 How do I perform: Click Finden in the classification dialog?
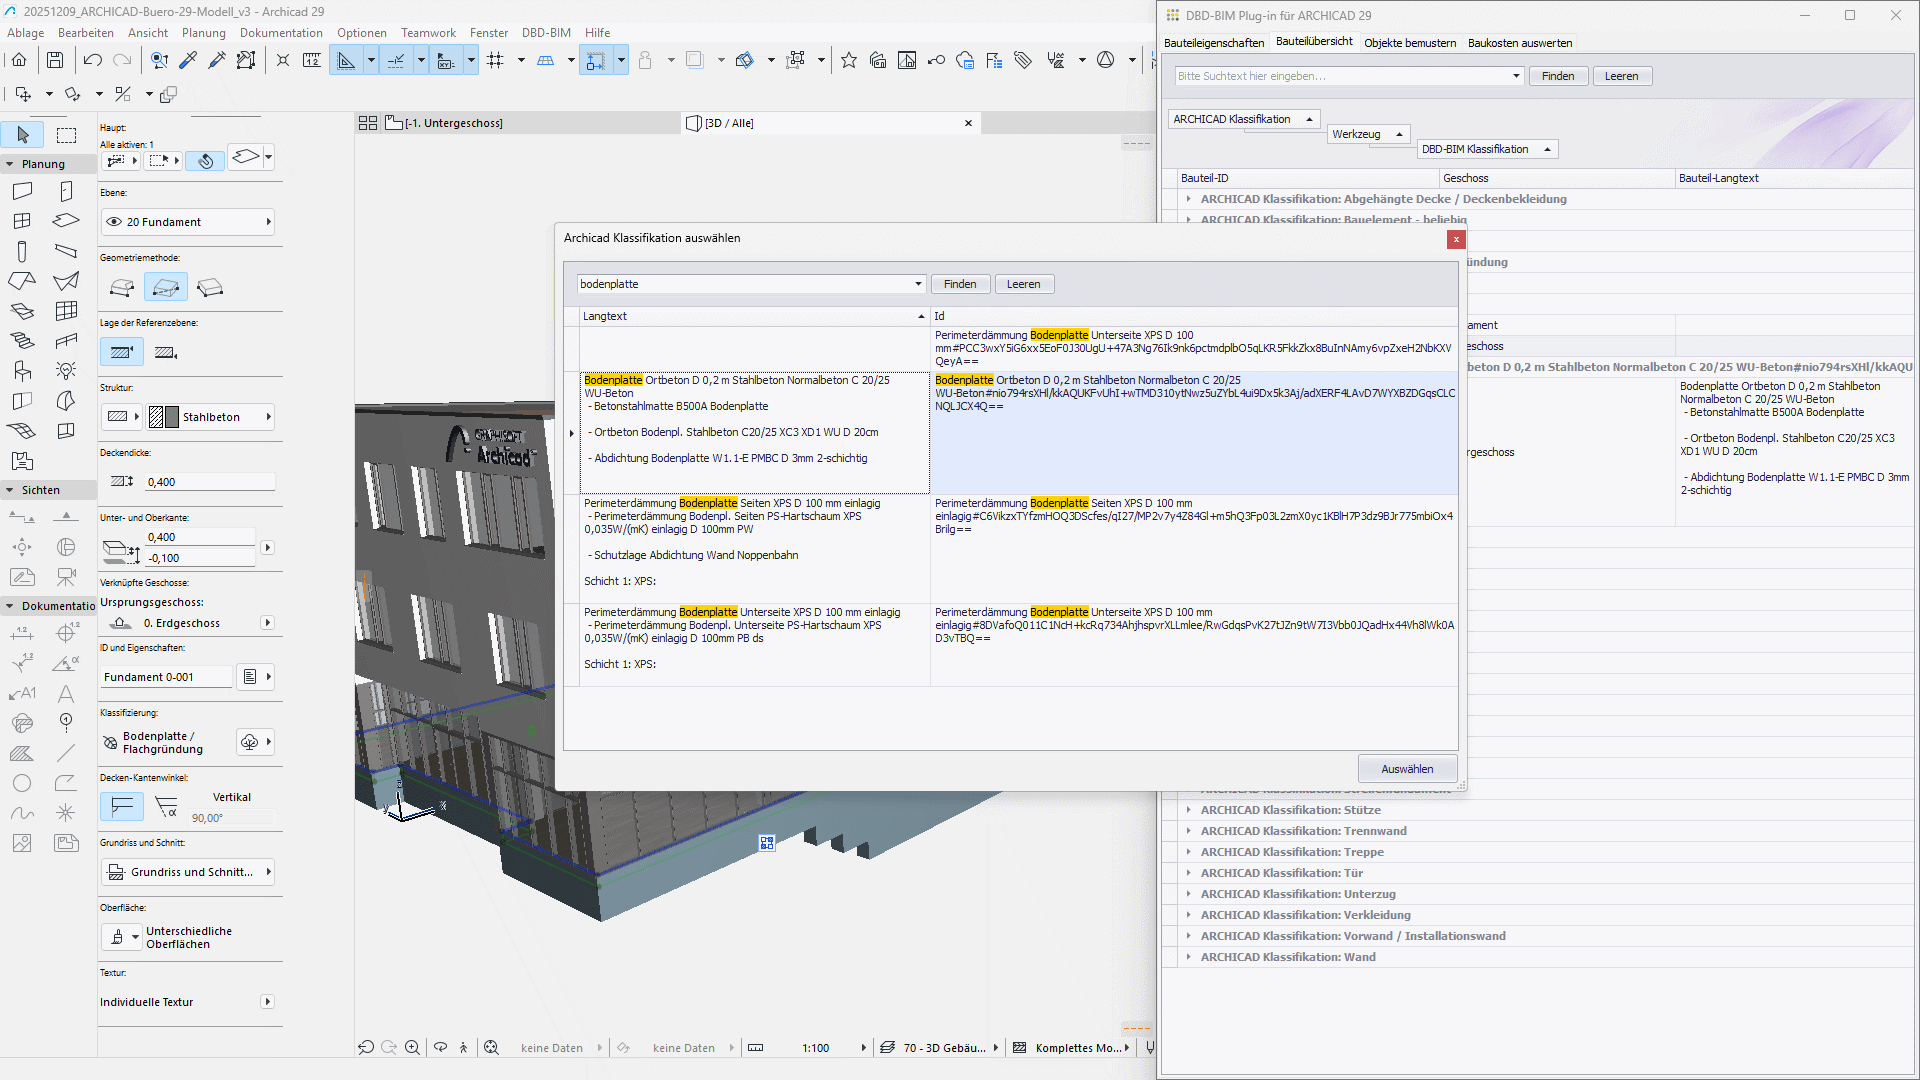pyautogui.click(x=960, y=284)
